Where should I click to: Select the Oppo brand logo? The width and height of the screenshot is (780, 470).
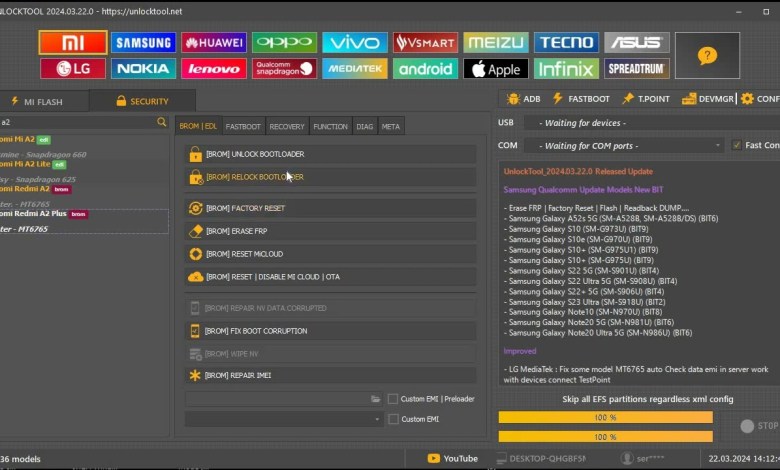click(x=284, y=42)
